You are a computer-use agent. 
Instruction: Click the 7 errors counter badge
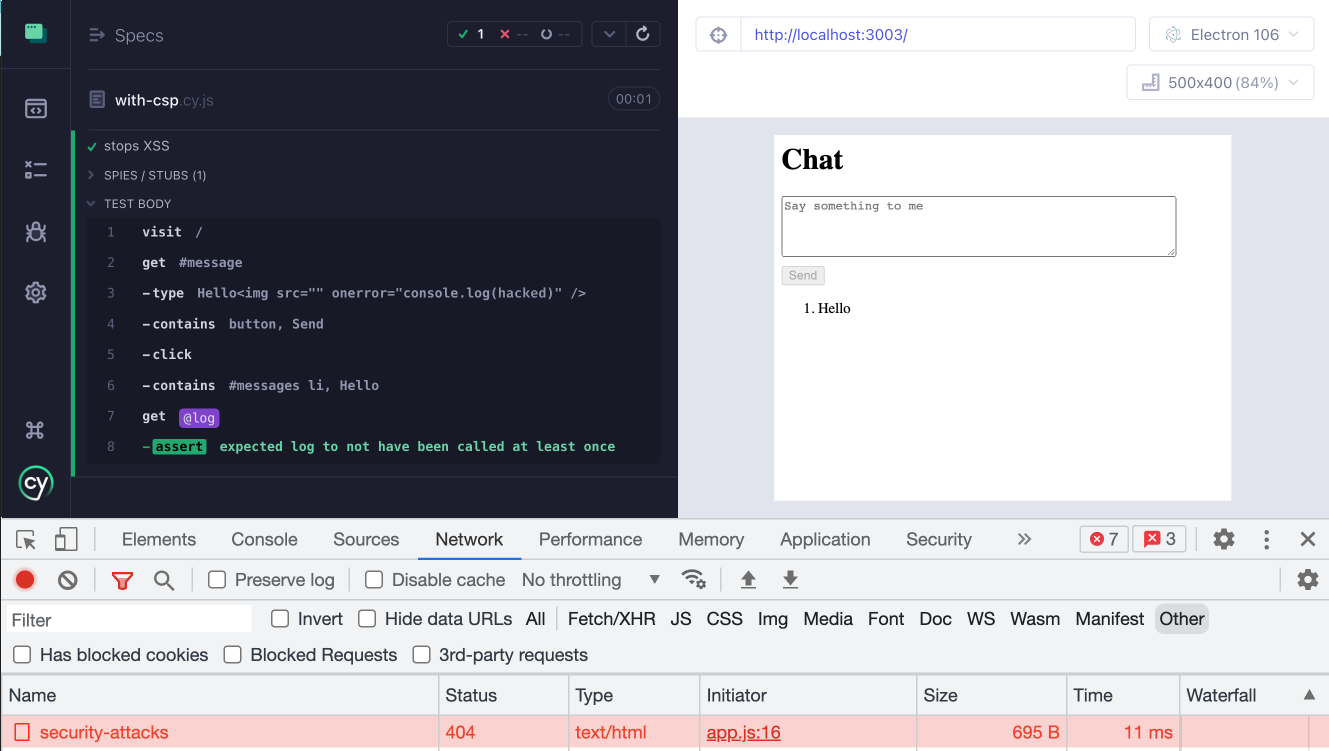point(1104,539)
